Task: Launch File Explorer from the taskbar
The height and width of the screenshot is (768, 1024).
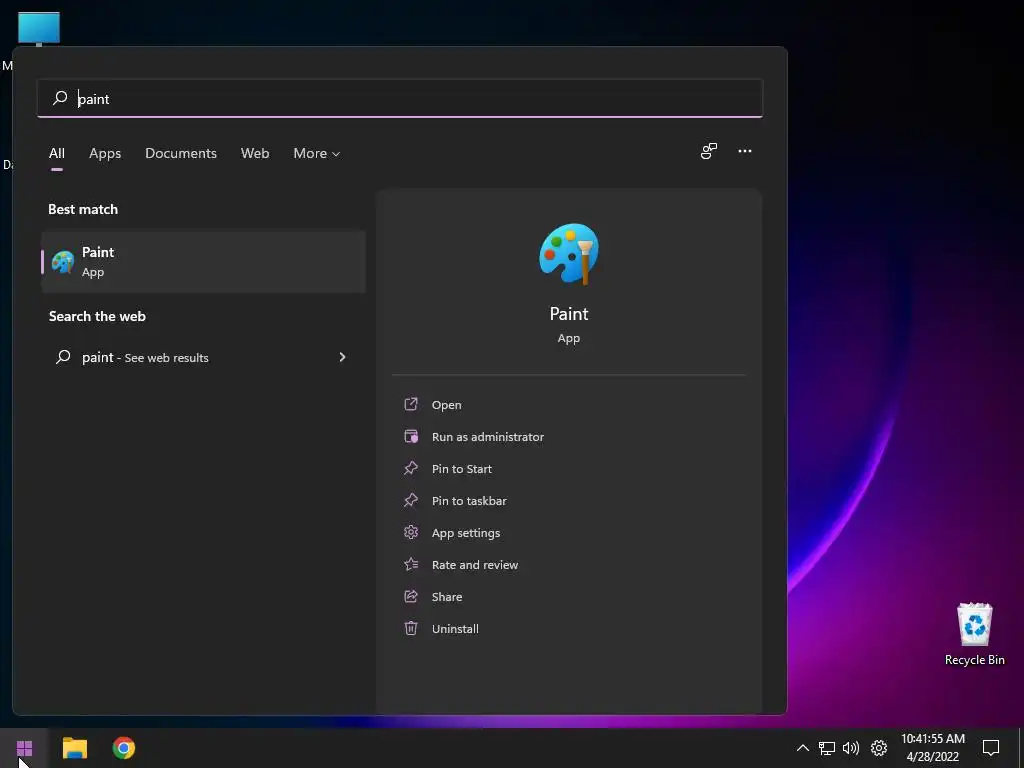Action: [x=74, y=748]
